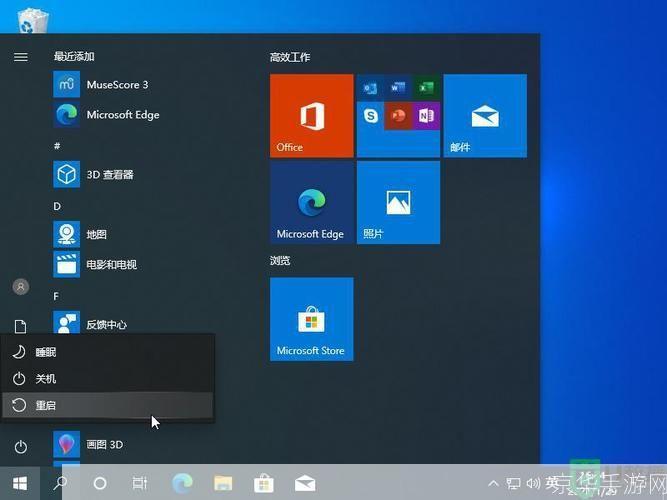Click the # letter group header

coord(57,146)
